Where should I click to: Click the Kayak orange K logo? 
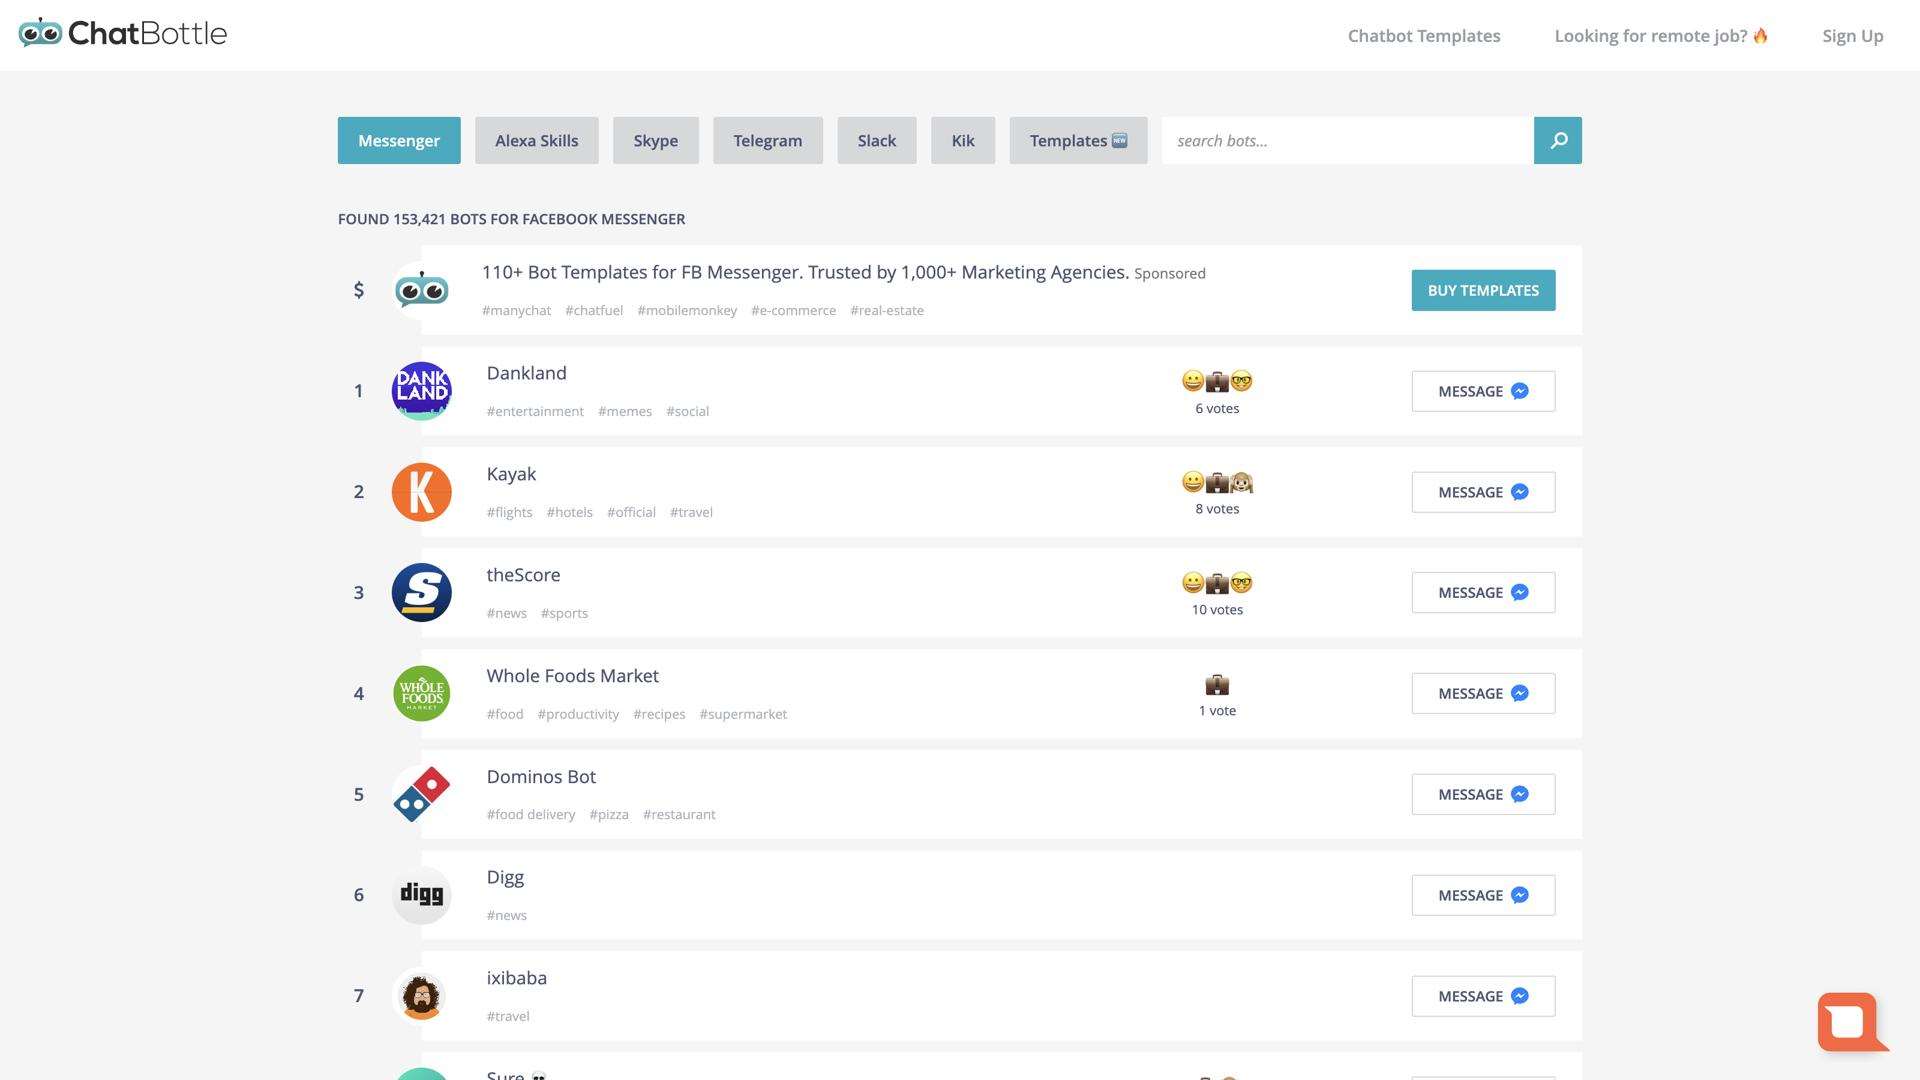pos(421,492)
